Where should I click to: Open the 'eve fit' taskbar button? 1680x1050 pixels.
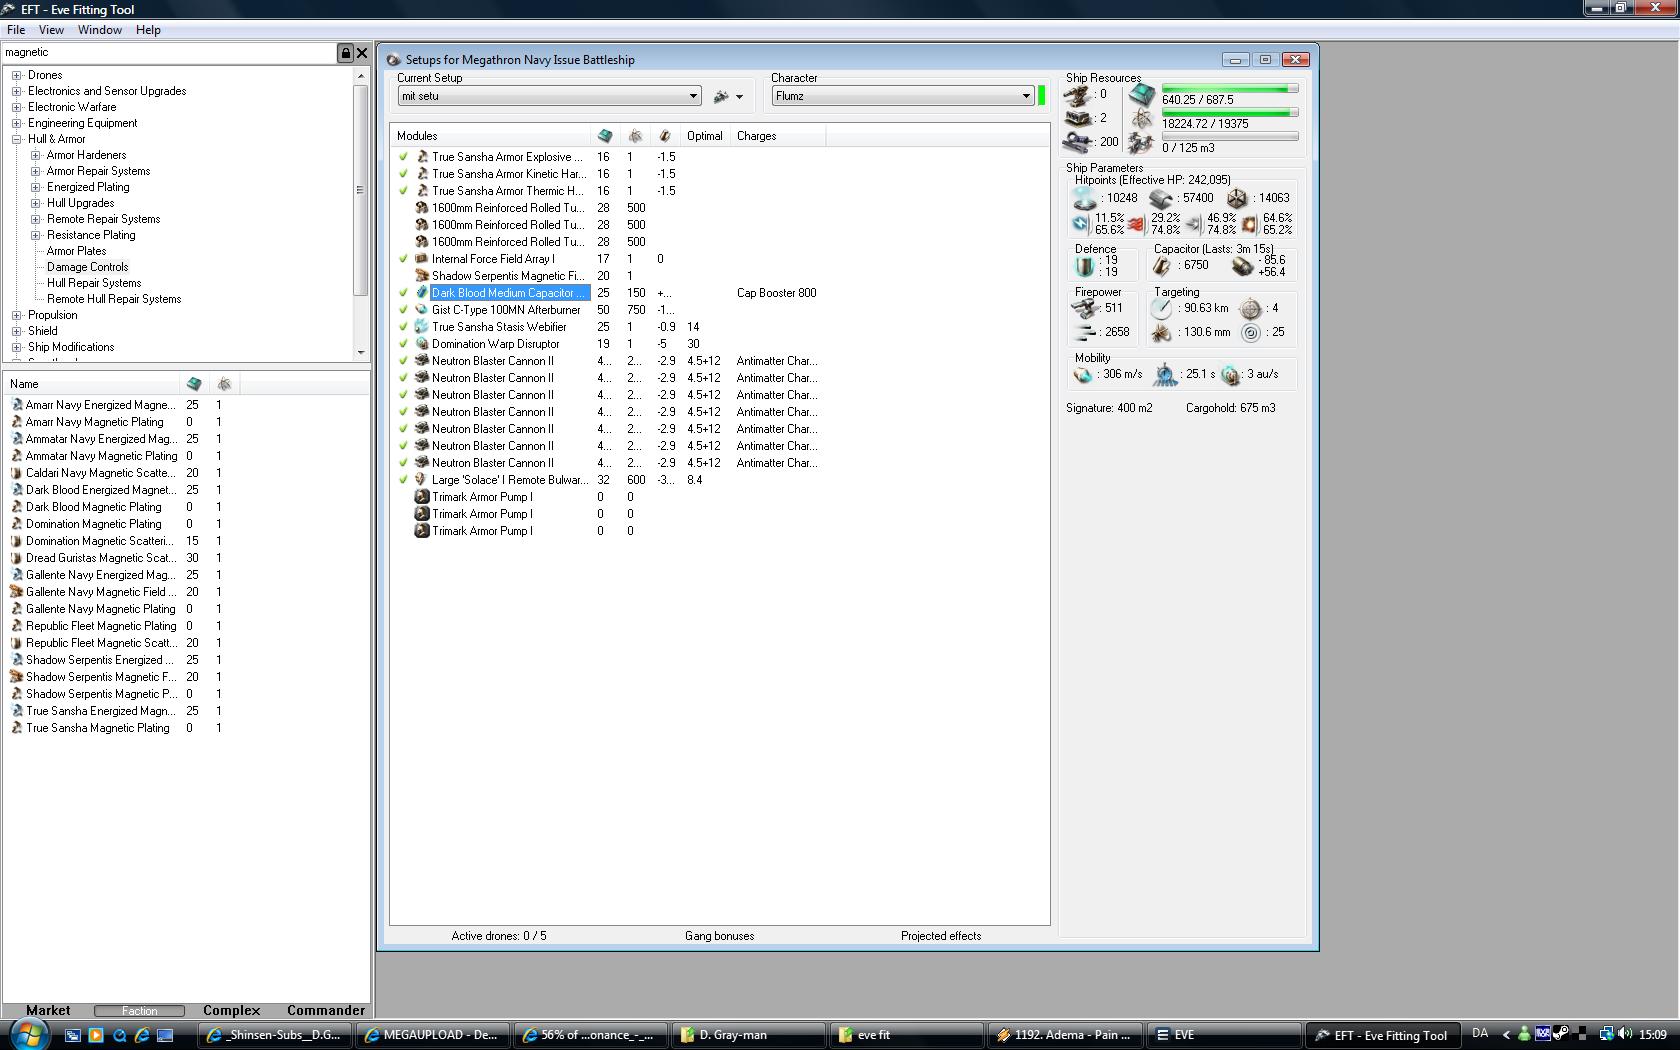click(x=907, y=1035)
